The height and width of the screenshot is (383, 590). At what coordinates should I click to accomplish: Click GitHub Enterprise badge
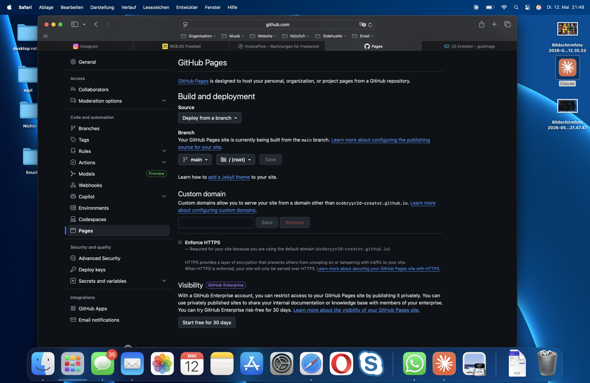pos(226,285)
